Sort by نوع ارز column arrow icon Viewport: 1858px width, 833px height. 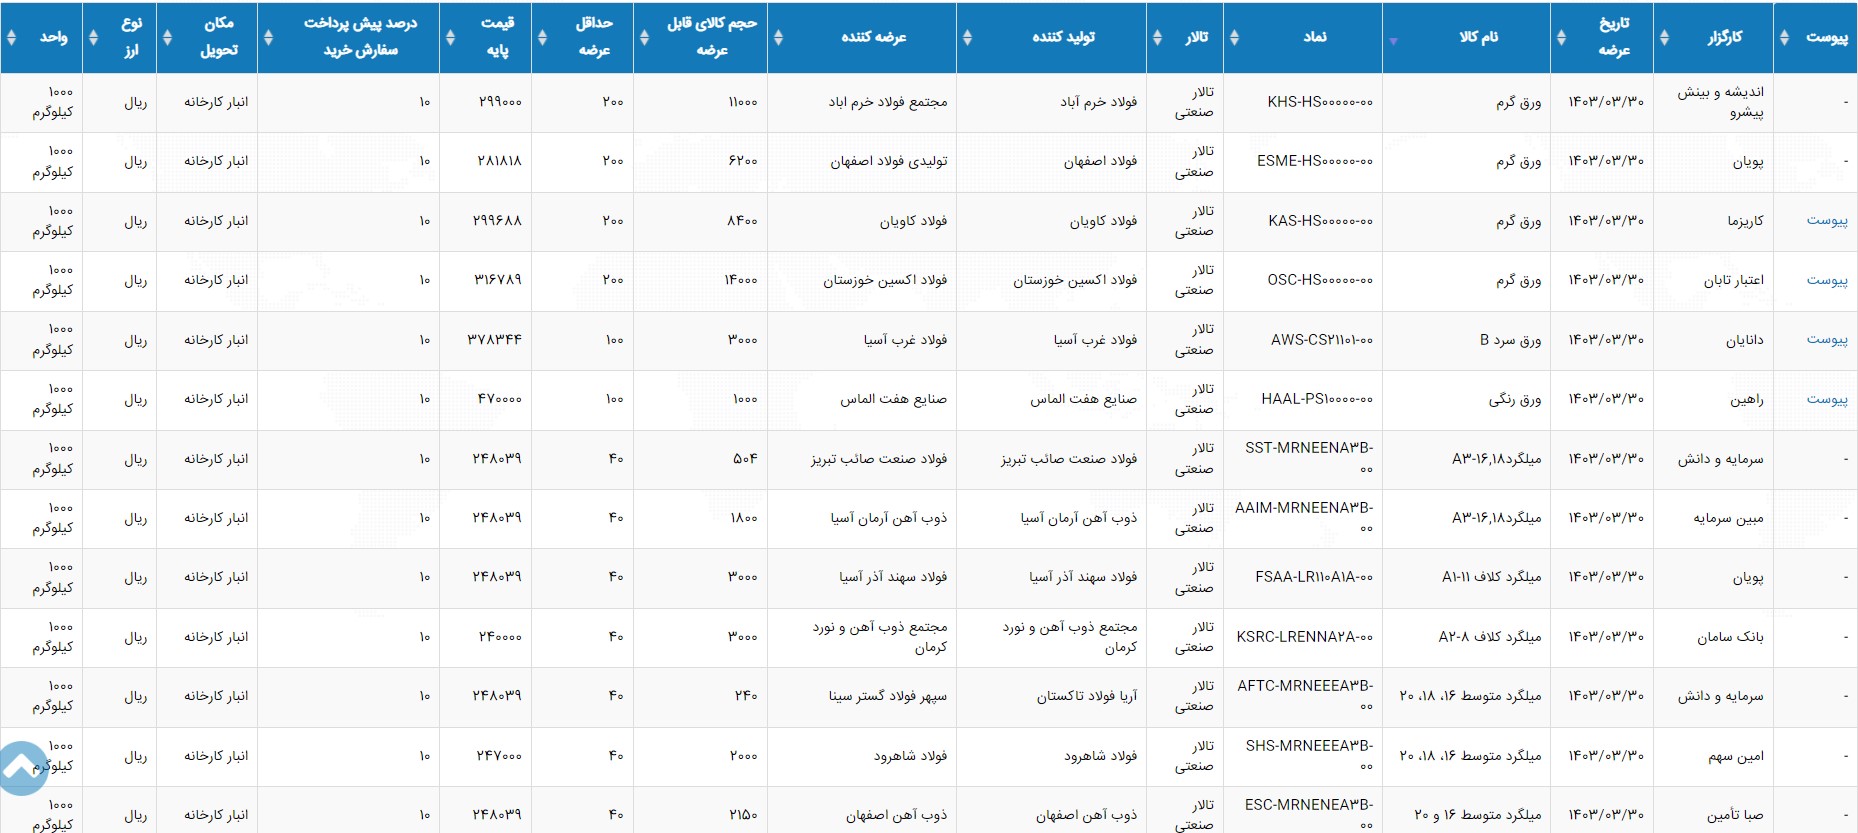click(93, 37)
